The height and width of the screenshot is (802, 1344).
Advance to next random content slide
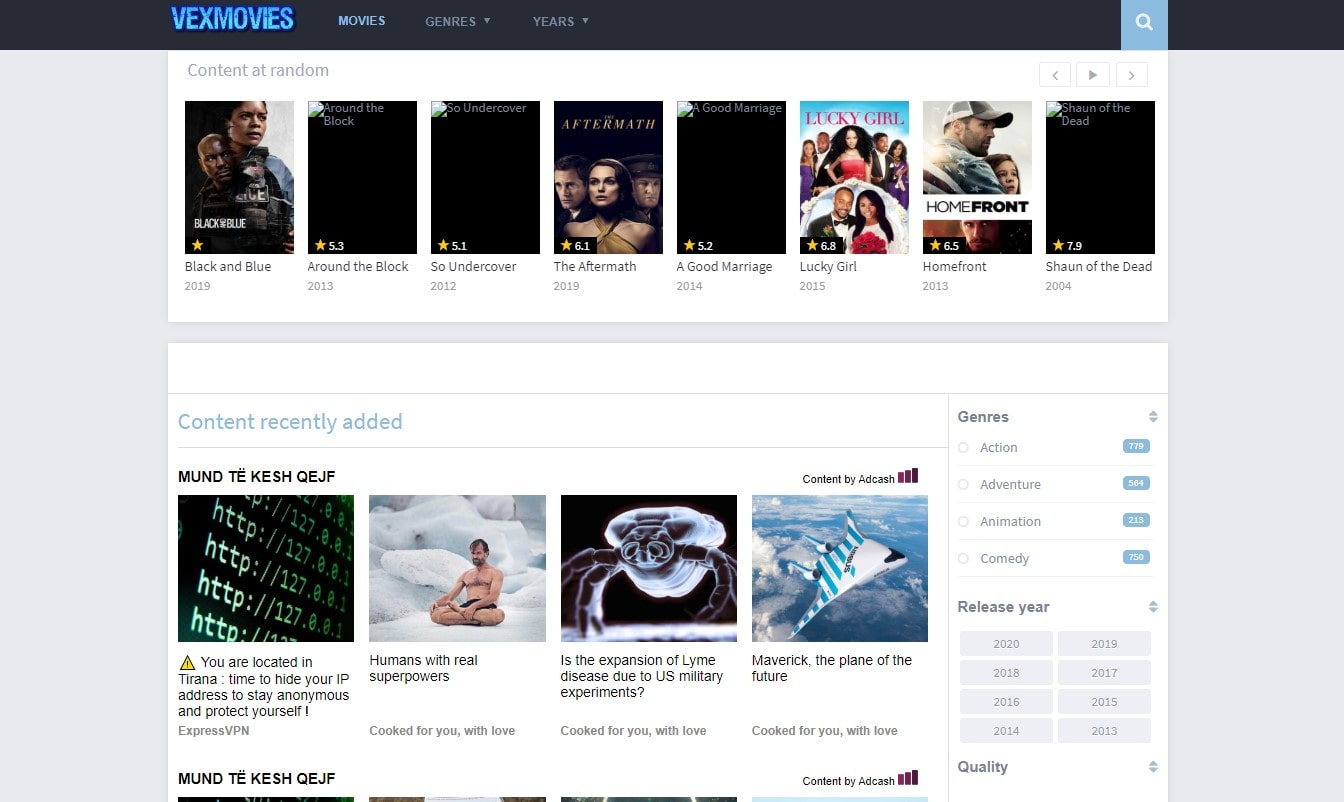click(1132, 75)
